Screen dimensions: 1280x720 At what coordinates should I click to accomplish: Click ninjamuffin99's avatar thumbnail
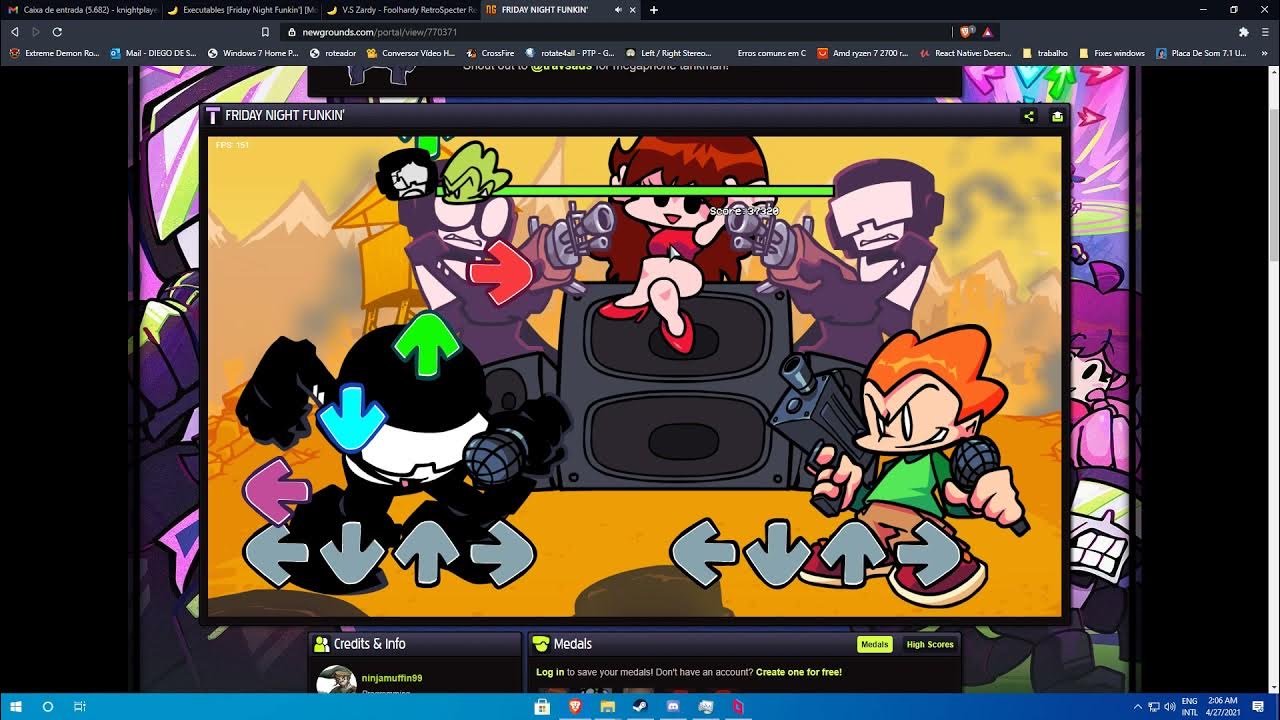pos(336,680)
